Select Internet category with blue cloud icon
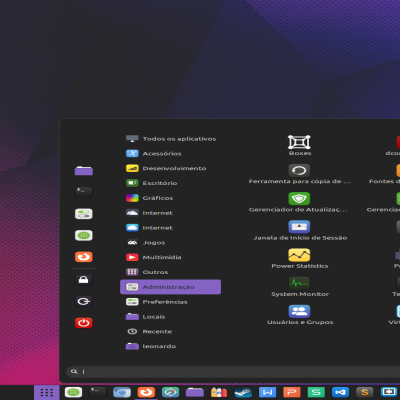400x400 pixels. (x=170, y=228)
